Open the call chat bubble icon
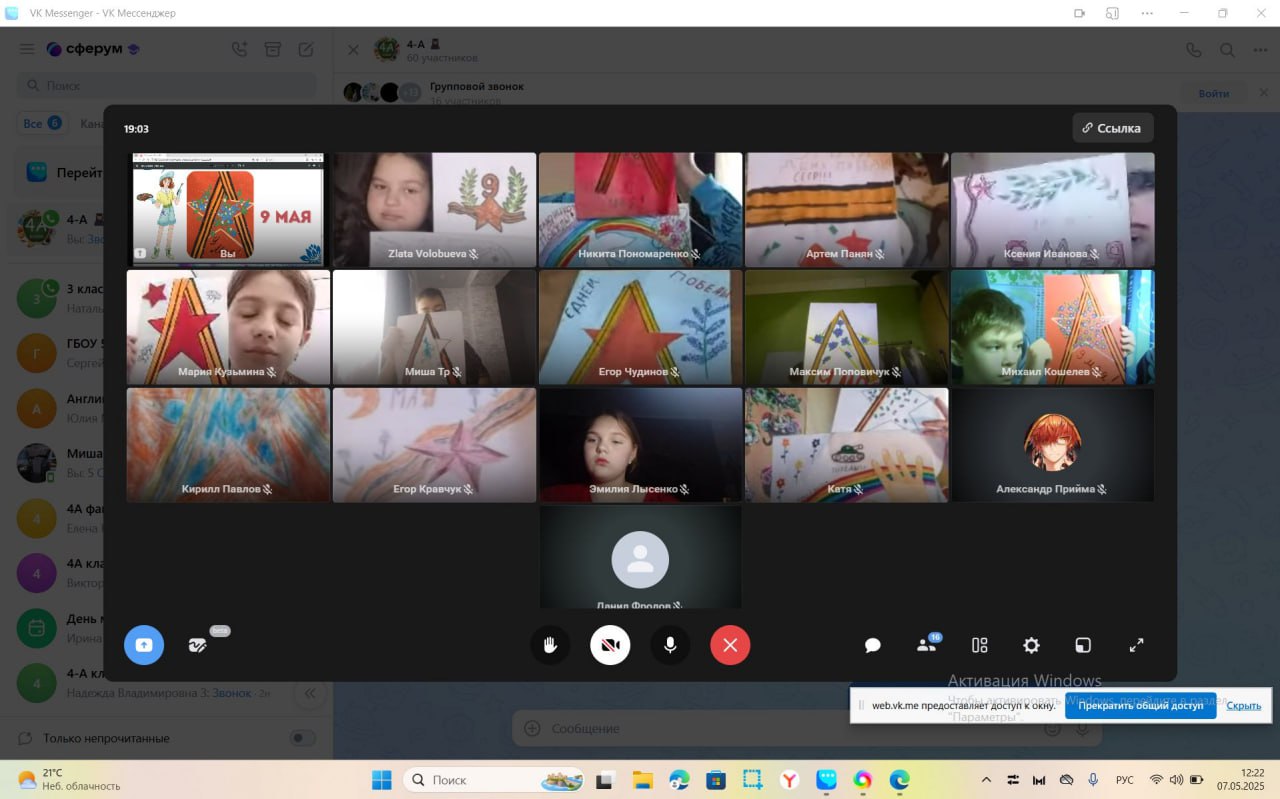The height and width of the screenshot is (799, 1280). pyautogui.click(x=873, y=645)
